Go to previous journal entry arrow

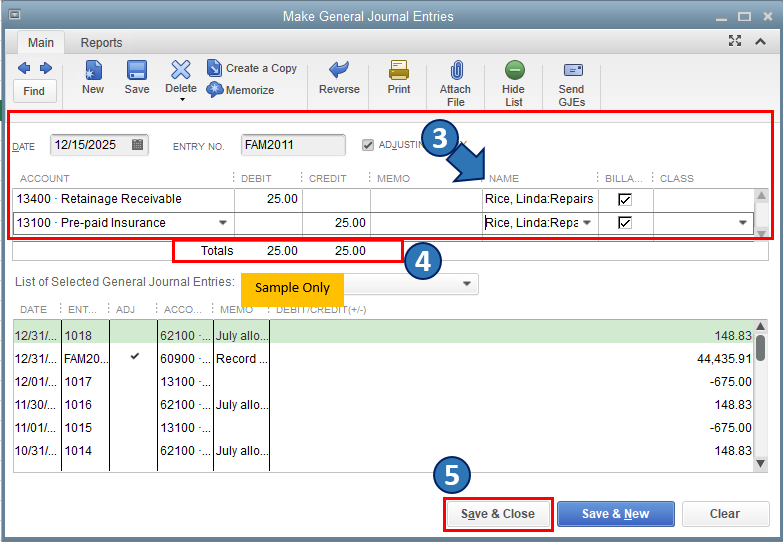pyautogui.click(x=23, y=68)
